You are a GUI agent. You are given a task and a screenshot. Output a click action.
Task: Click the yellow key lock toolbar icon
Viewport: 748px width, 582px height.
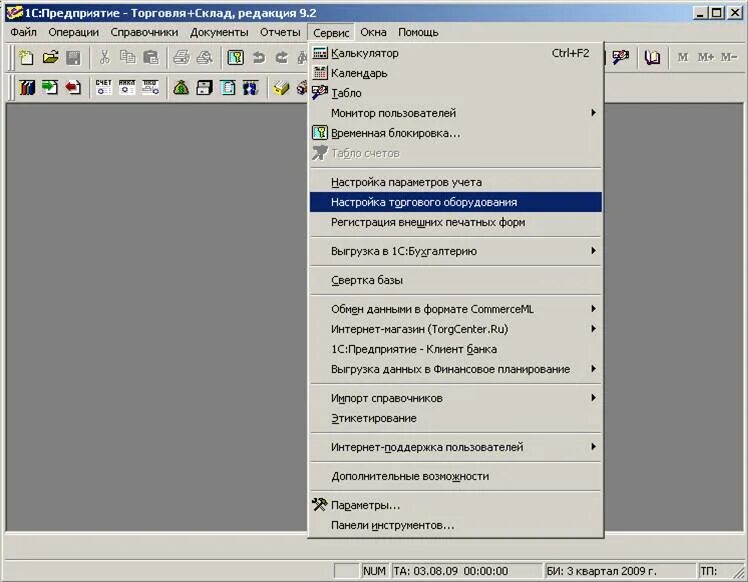[236, 58]
